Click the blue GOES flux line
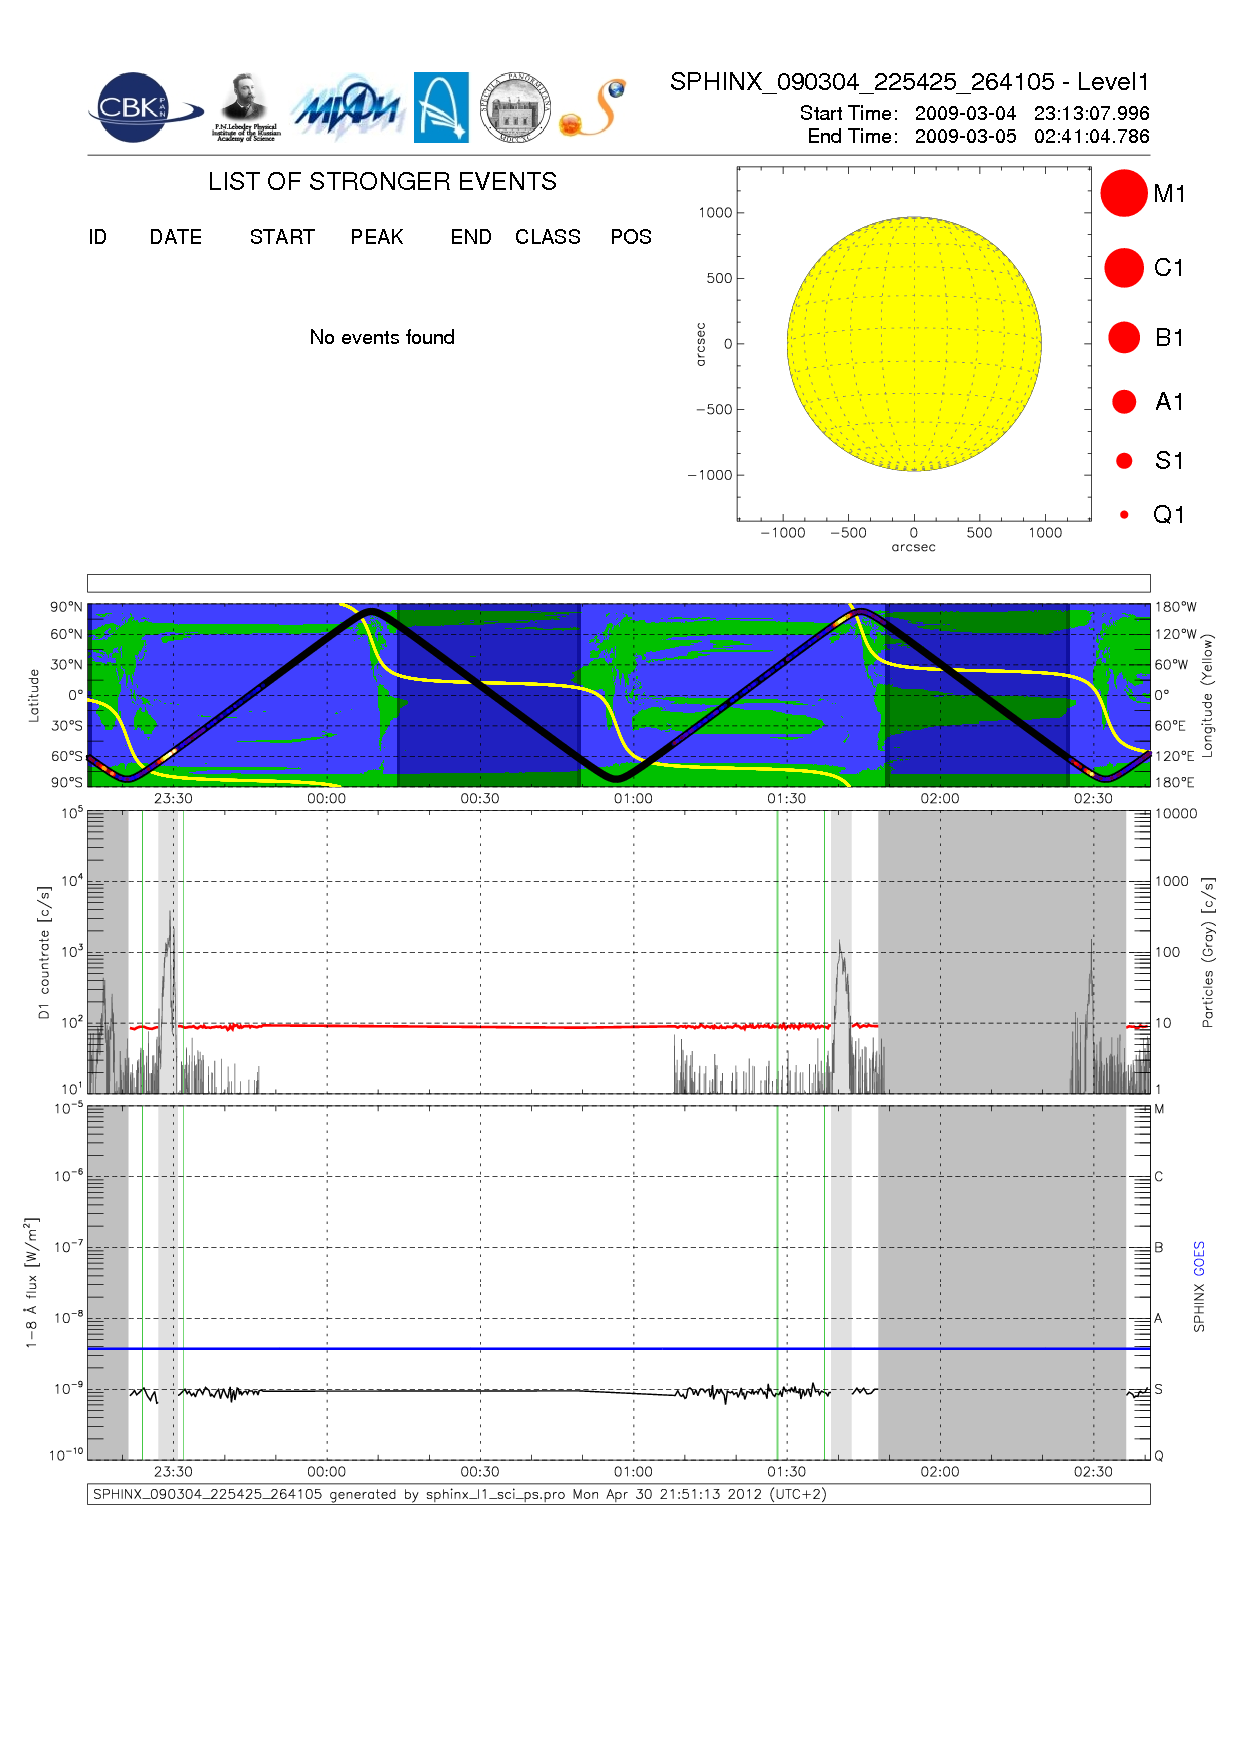The height and width of the screenshot is (1754, 1240). click(619, 1349)
